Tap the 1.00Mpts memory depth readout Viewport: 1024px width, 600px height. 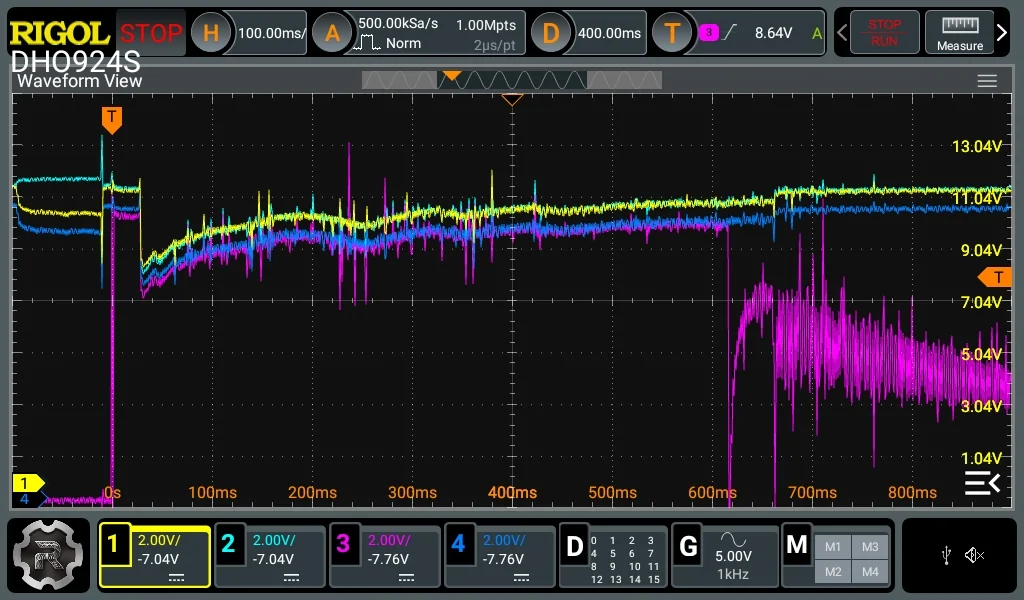[x=486, y=25]
